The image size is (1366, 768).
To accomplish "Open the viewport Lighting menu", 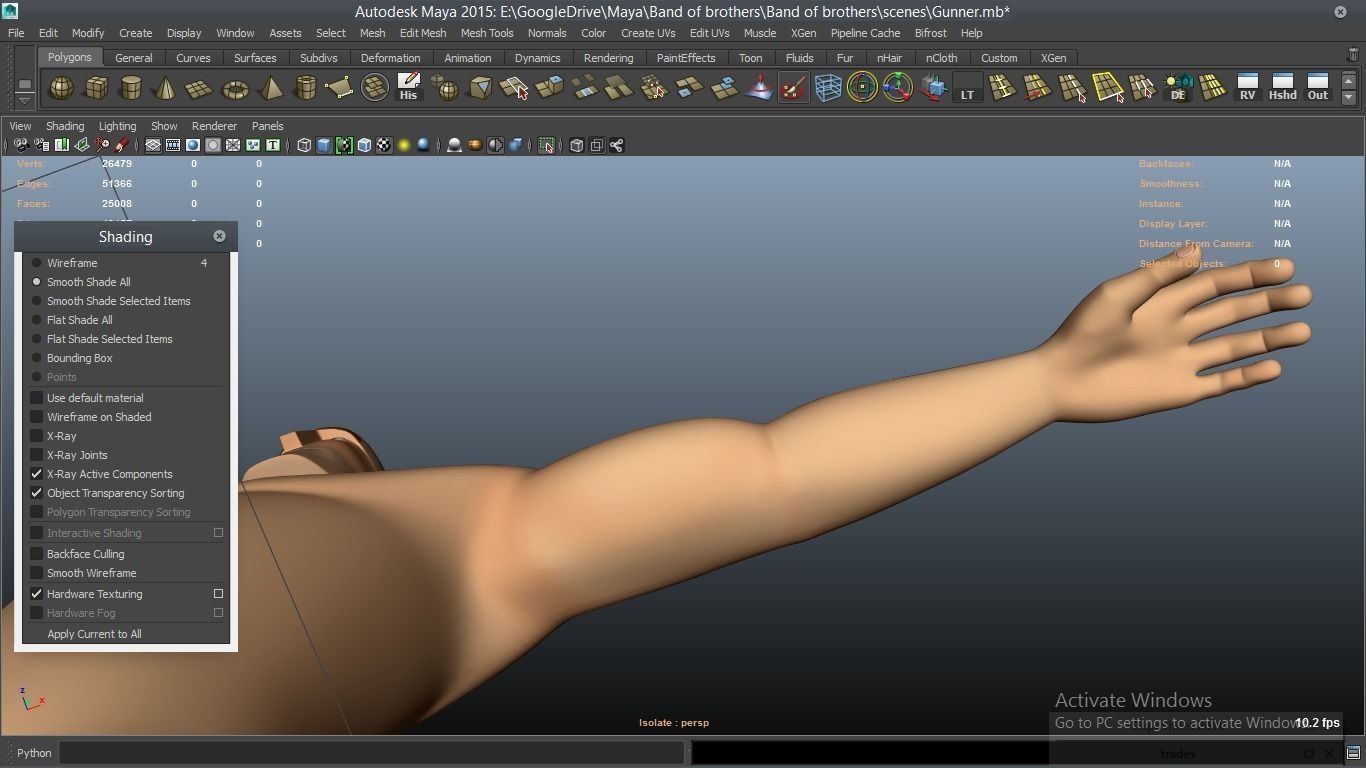I will [x=117, y=126].
